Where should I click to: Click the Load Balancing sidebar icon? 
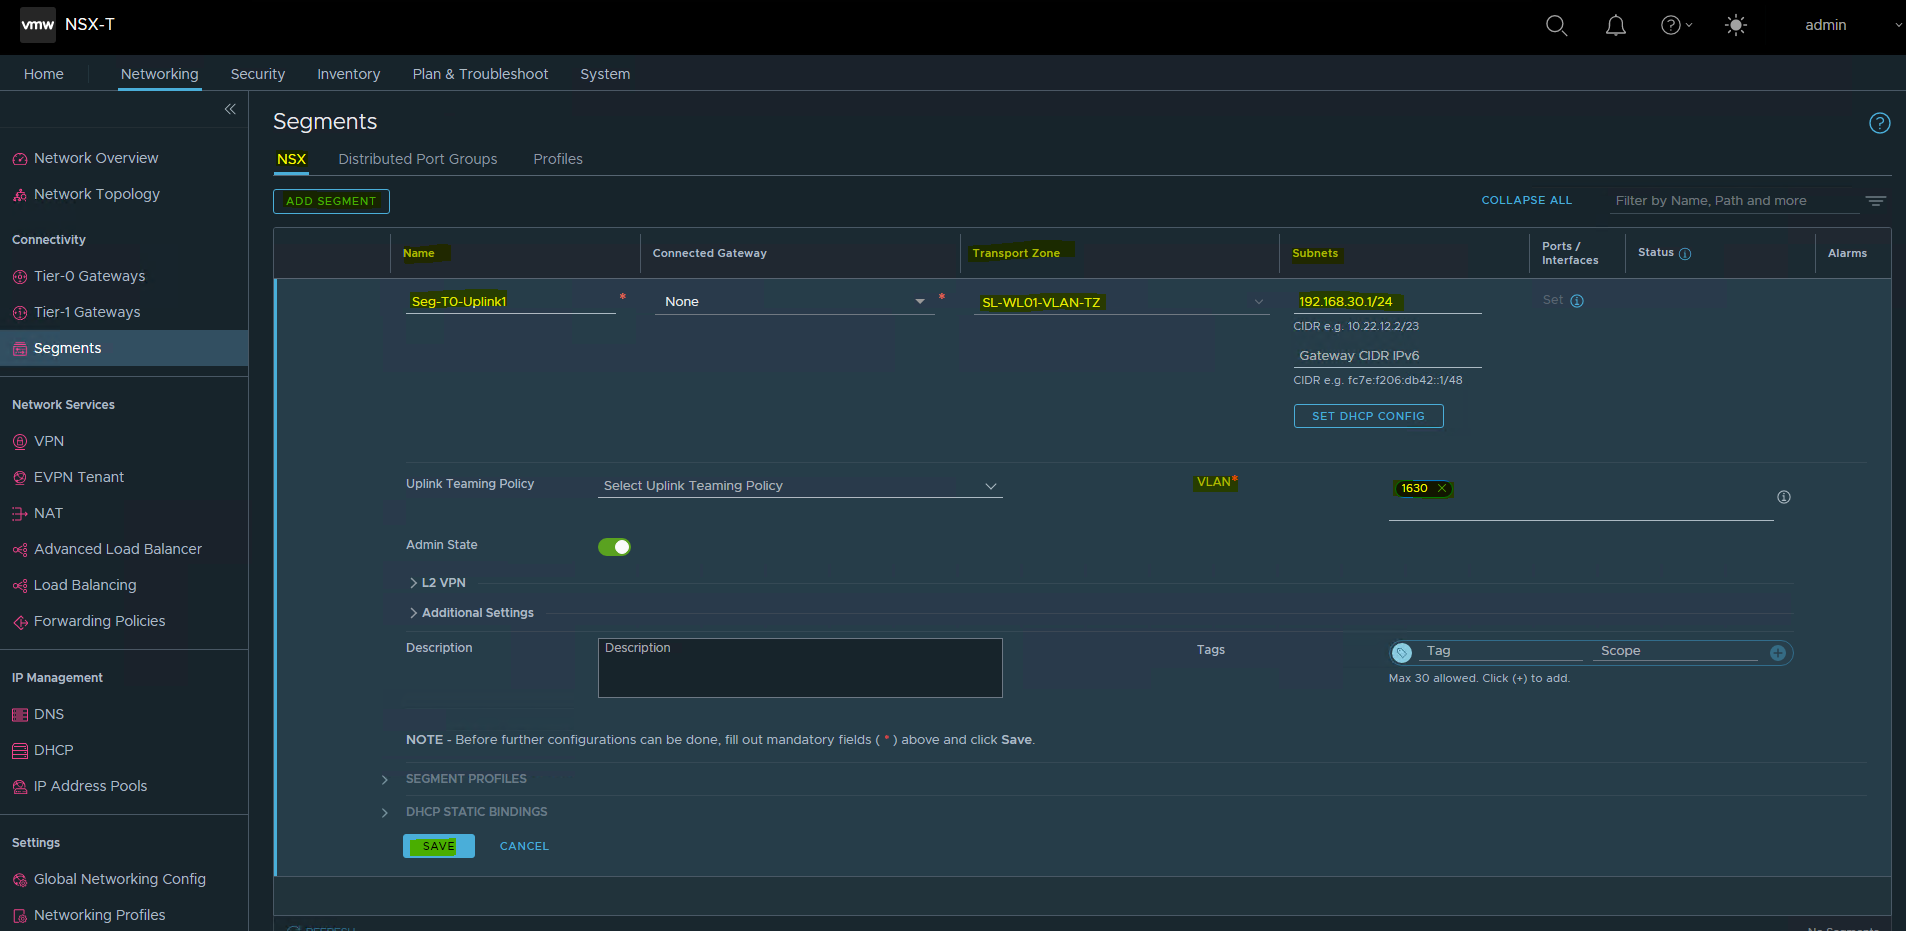pyautogui.click(x=20, y=586)
